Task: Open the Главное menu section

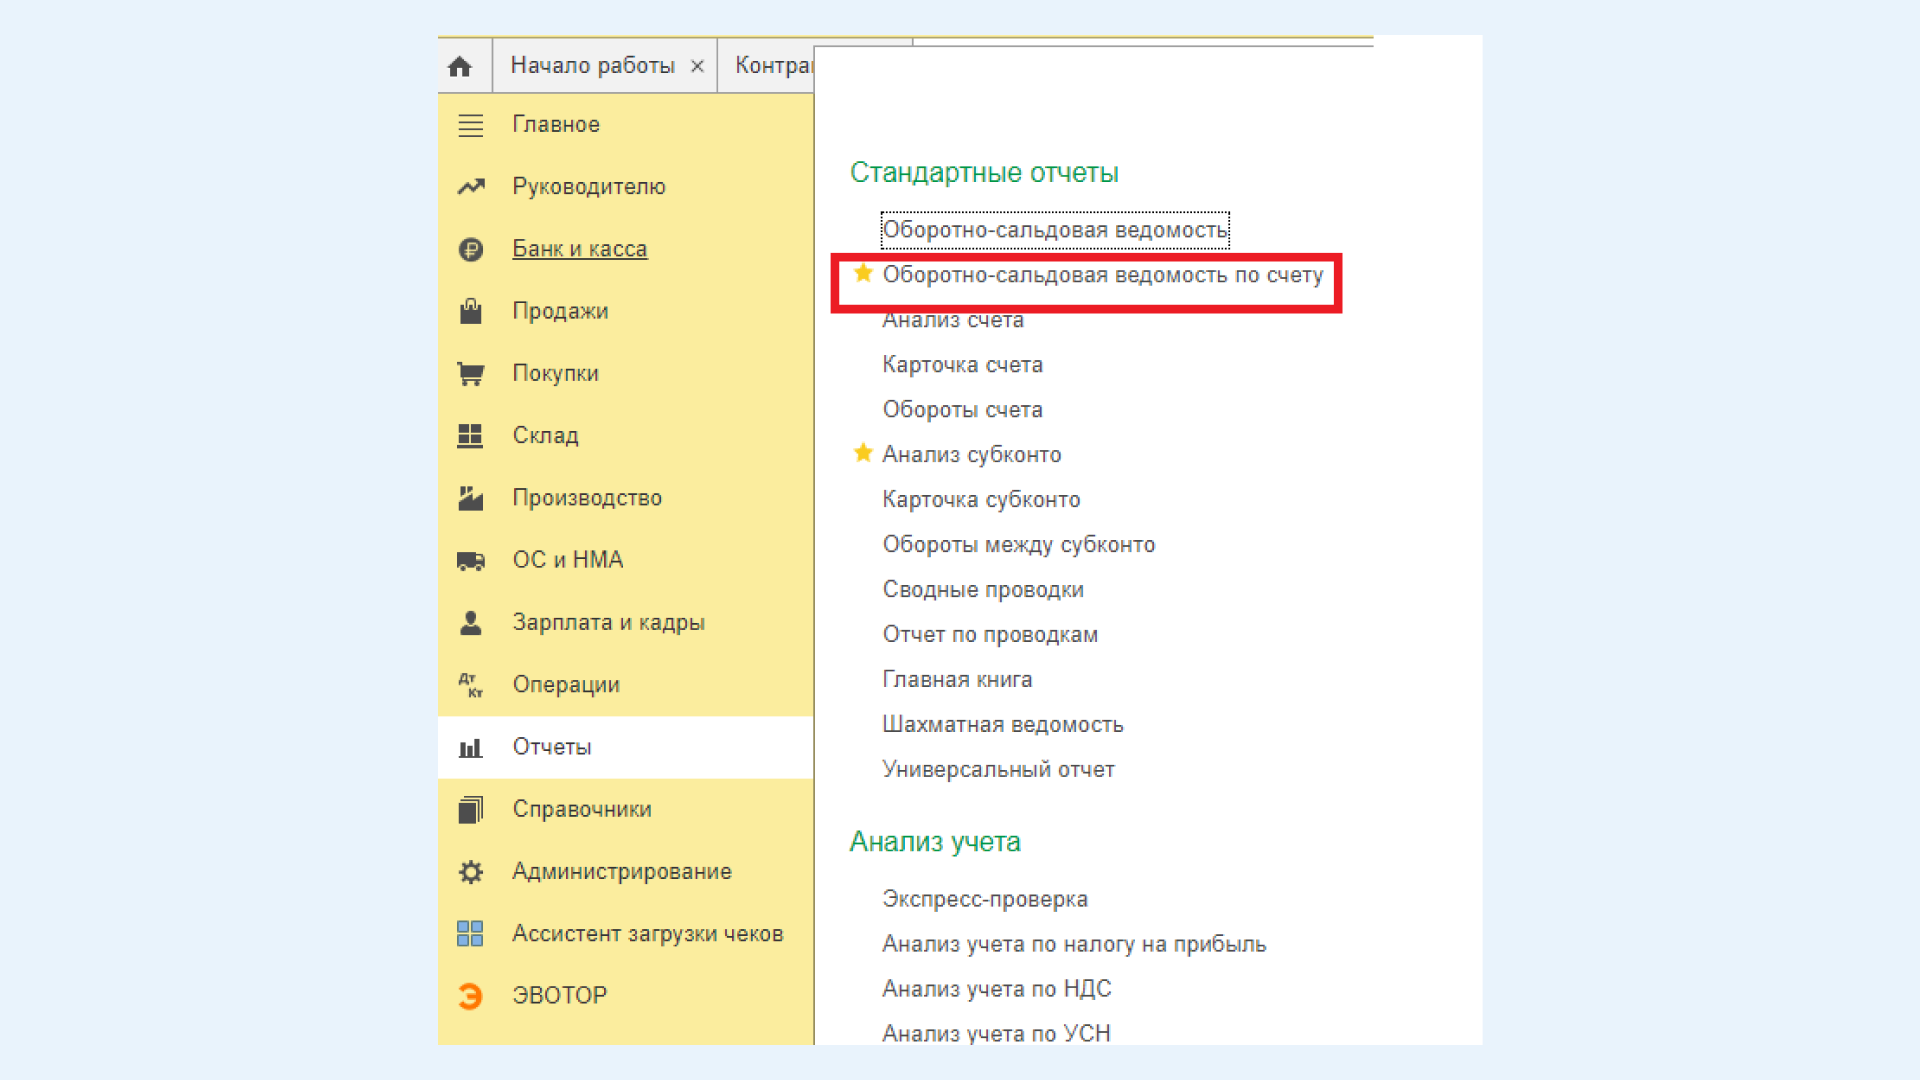Action: [556, 125]
